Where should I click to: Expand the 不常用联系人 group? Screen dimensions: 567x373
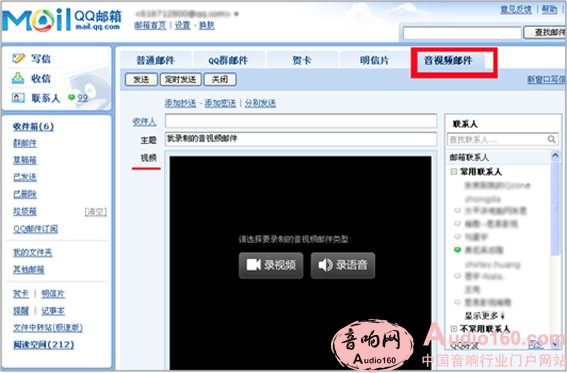454,329
